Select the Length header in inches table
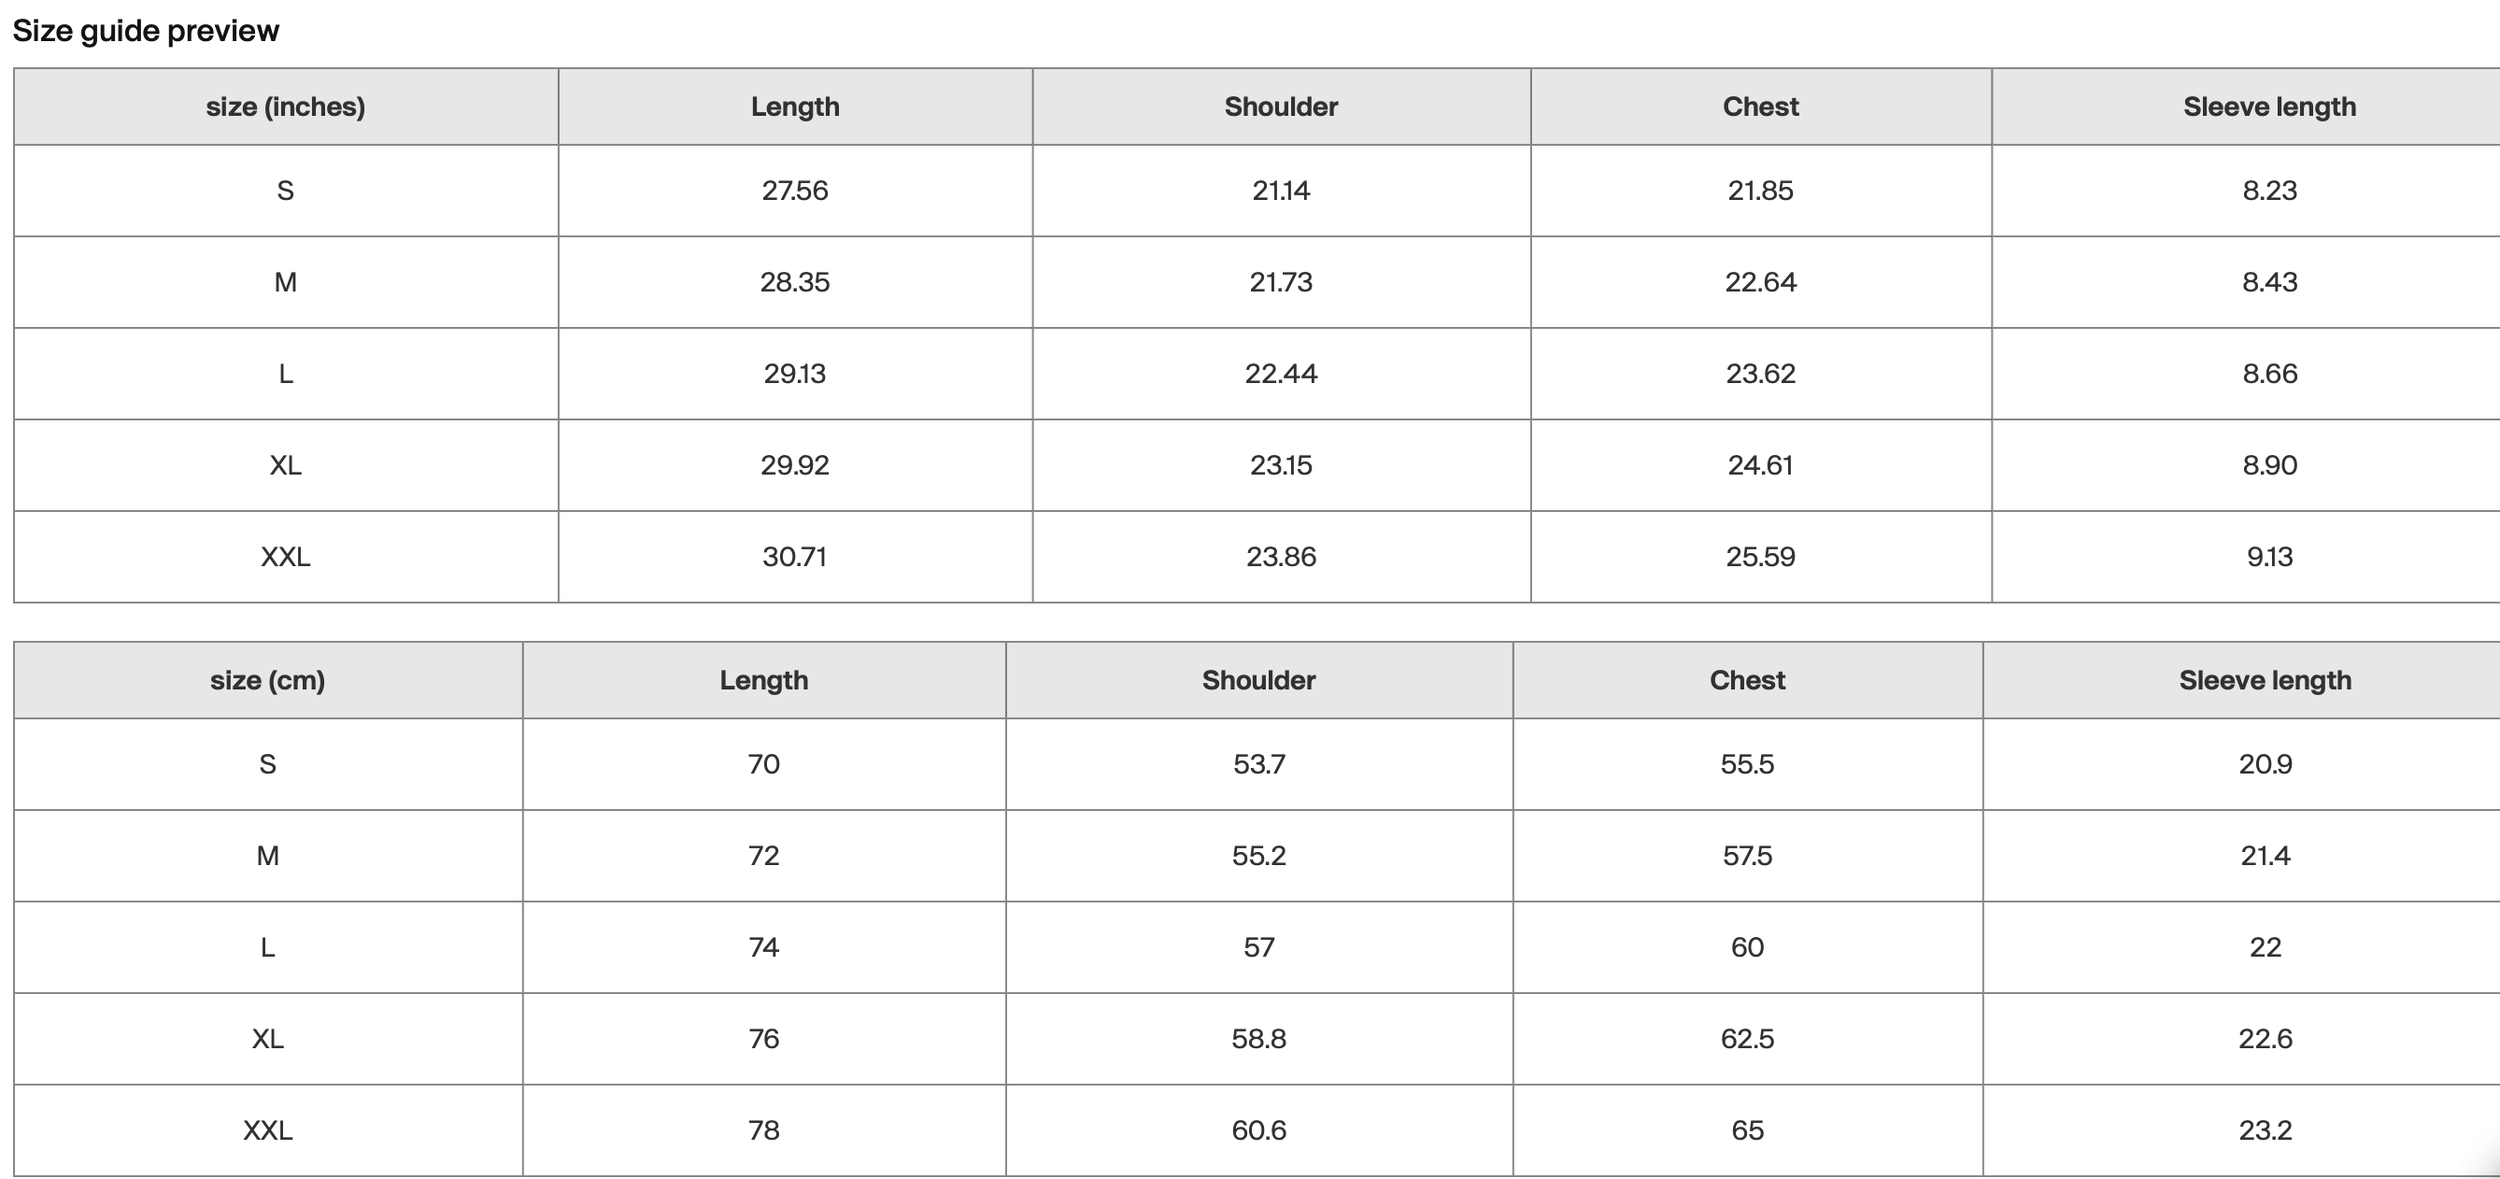Viewport: 2500px width, 1179px height. pyautogui.click(x=795, y=107)
